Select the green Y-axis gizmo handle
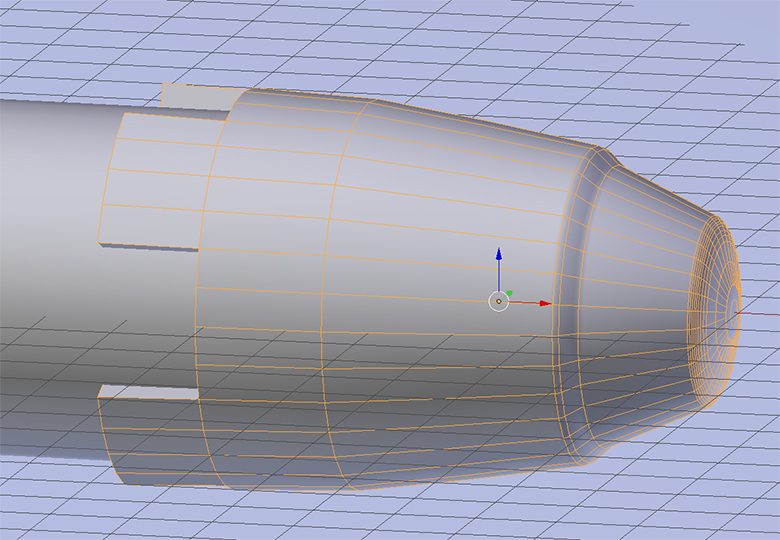 pos(509,293)
